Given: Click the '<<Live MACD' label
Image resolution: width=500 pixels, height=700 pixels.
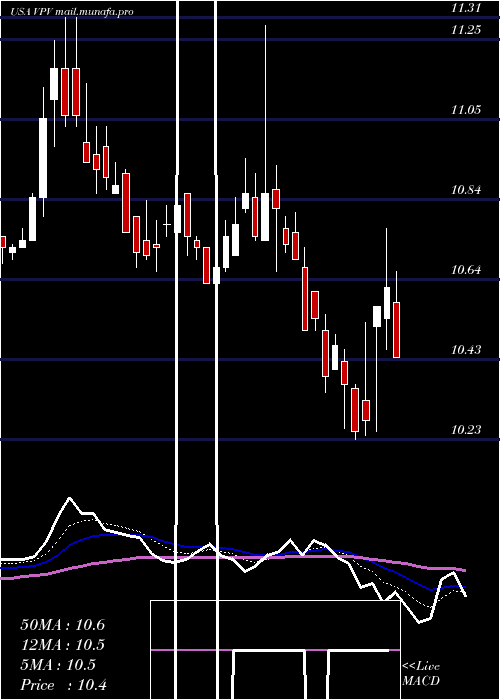Looking at the screenshot, I should point(421,674).
